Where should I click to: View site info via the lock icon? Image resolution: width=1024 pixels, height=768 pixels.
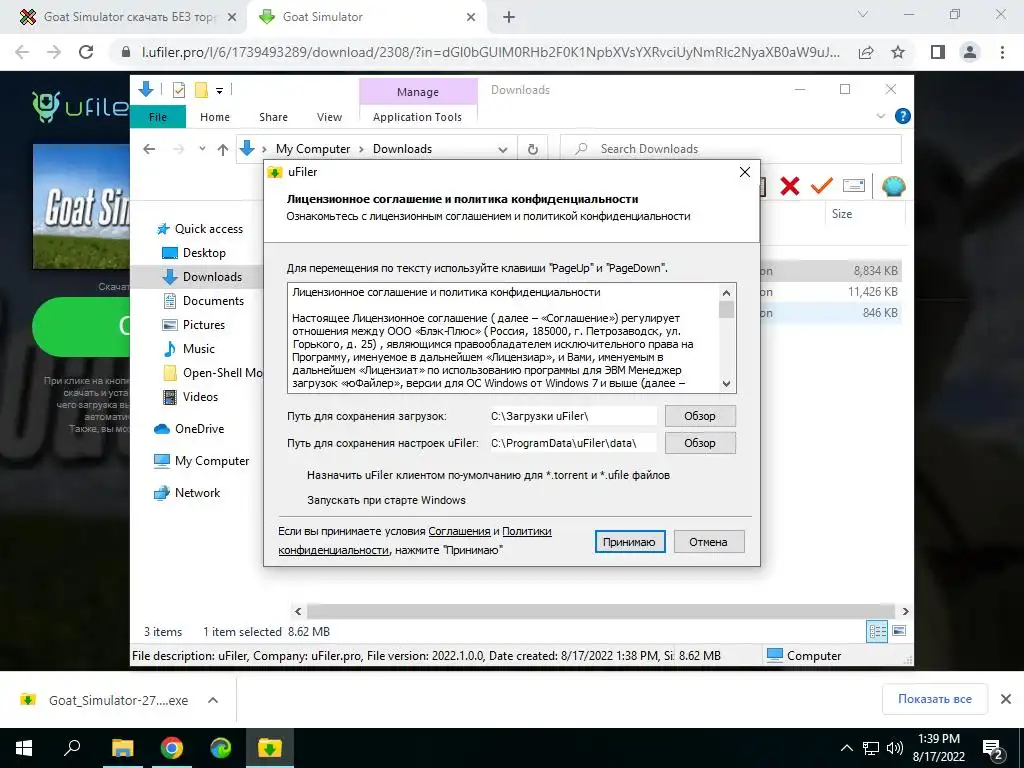pos(126,52)
